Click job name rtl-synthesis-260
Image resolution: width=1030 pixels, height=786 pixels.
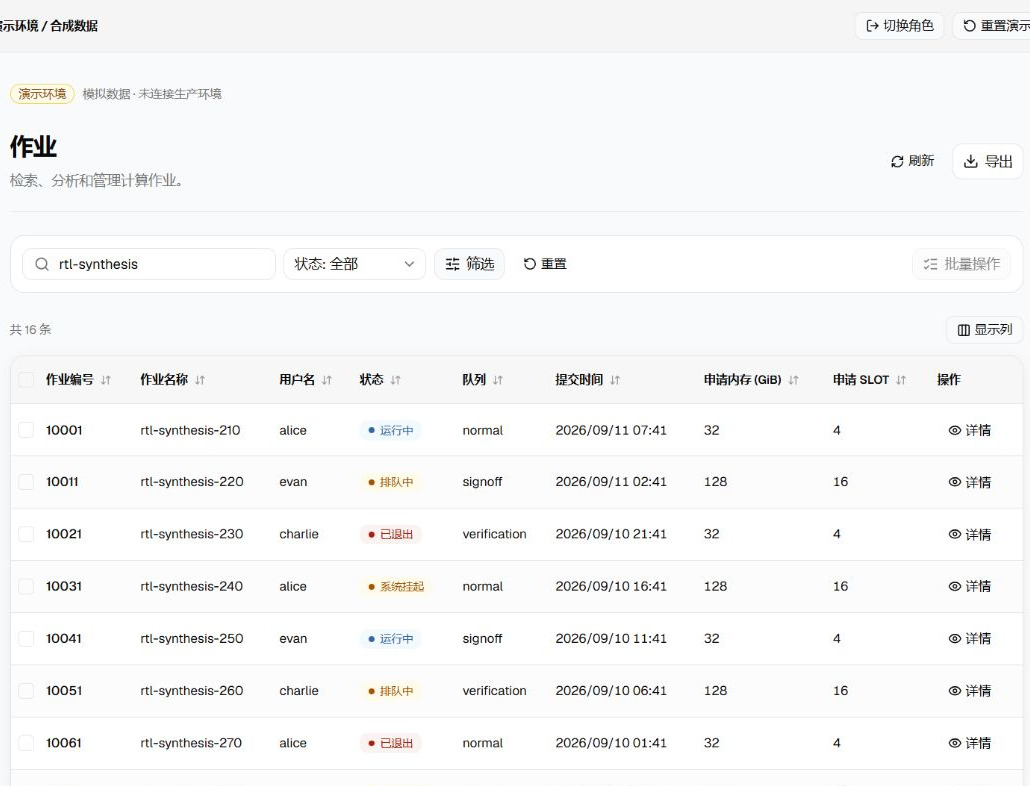(x=192, y=691)
